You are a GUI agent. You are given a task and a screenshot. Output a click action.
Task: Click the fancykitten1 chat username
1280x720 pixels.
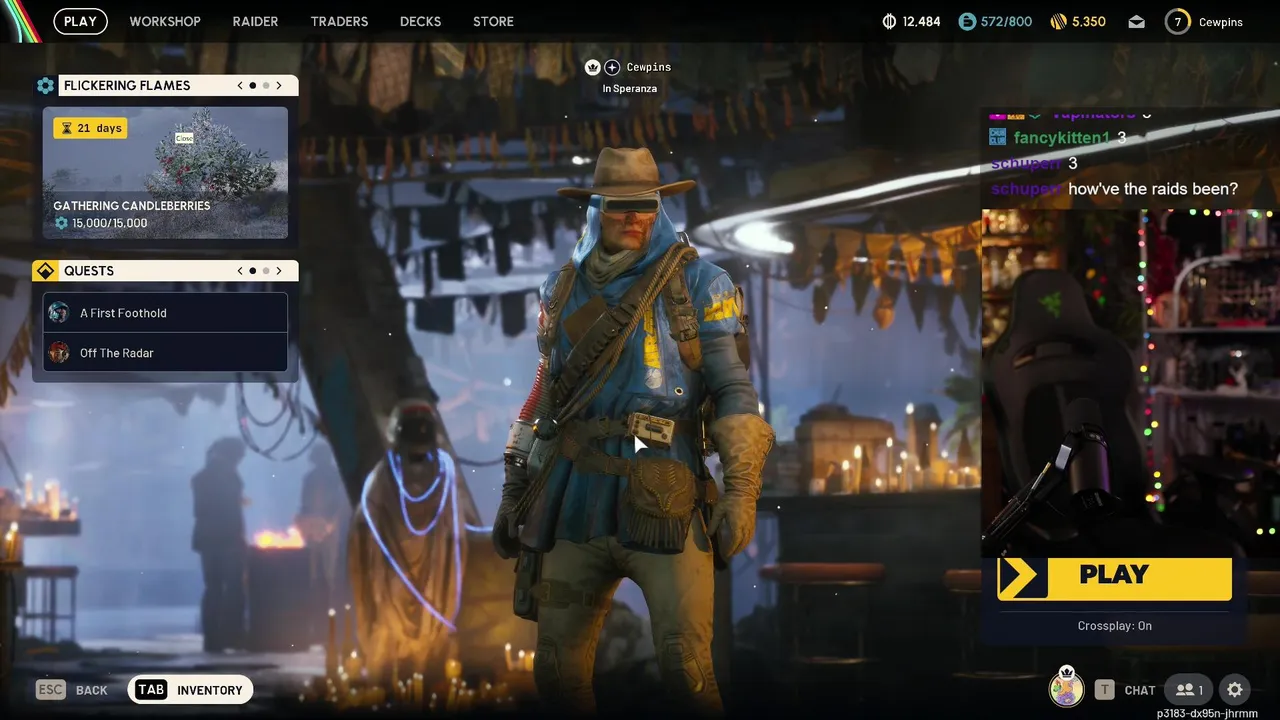1061,138
